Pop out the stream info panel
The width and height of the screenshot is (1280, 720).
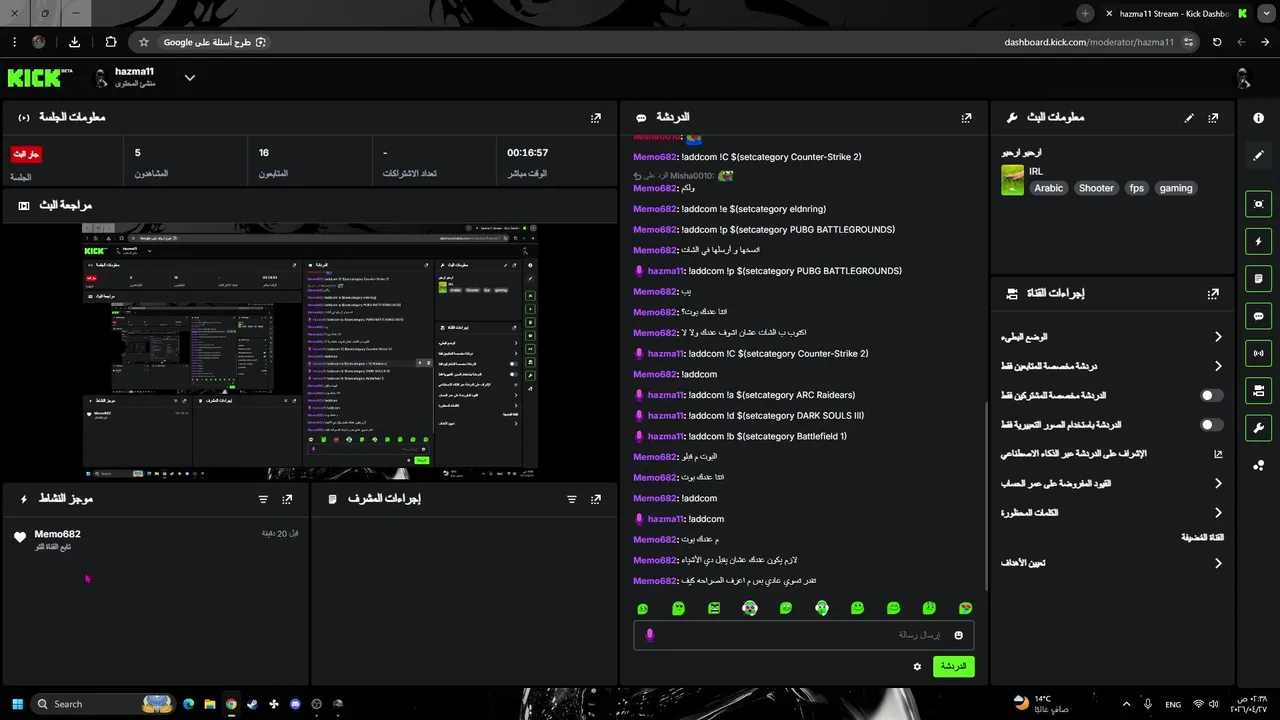tap(1213, 117)
